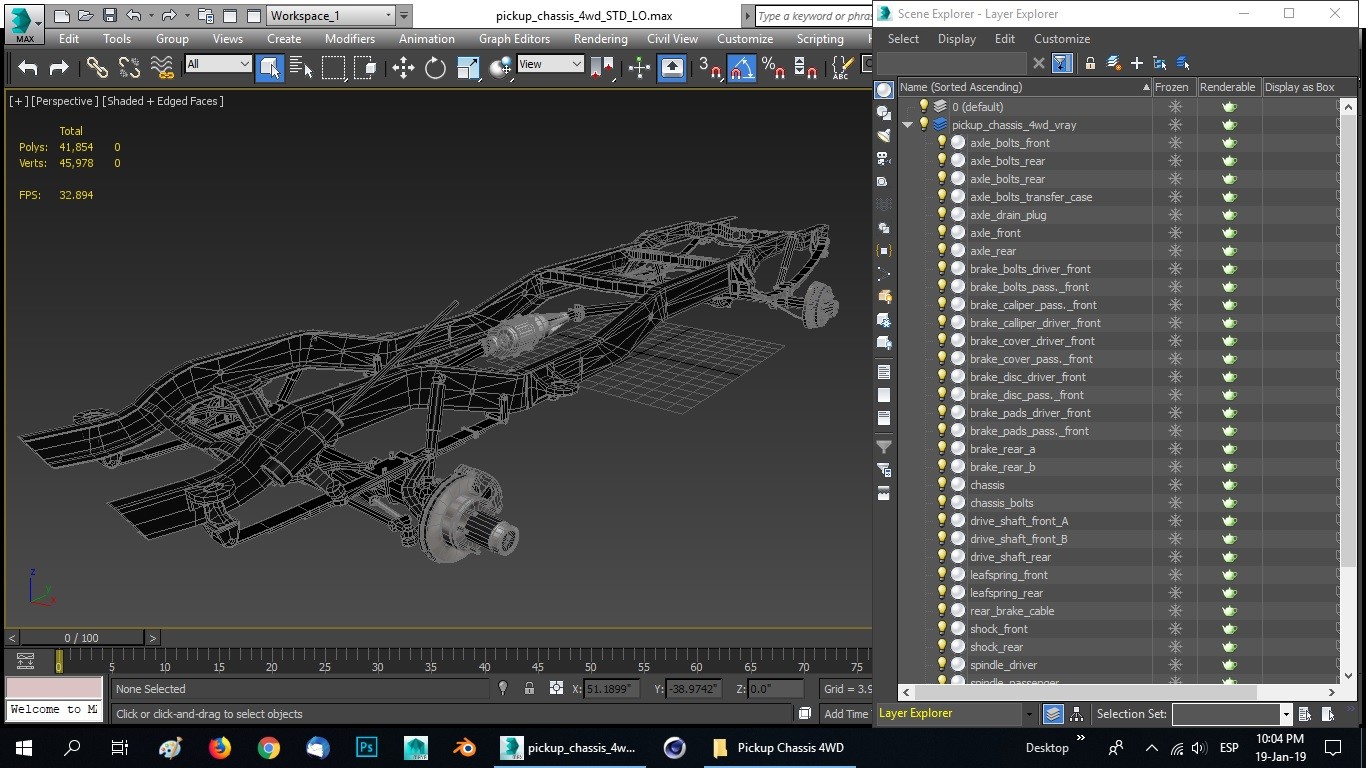
Task: Enable Percent Snap toggle
Action: (770, 68)
